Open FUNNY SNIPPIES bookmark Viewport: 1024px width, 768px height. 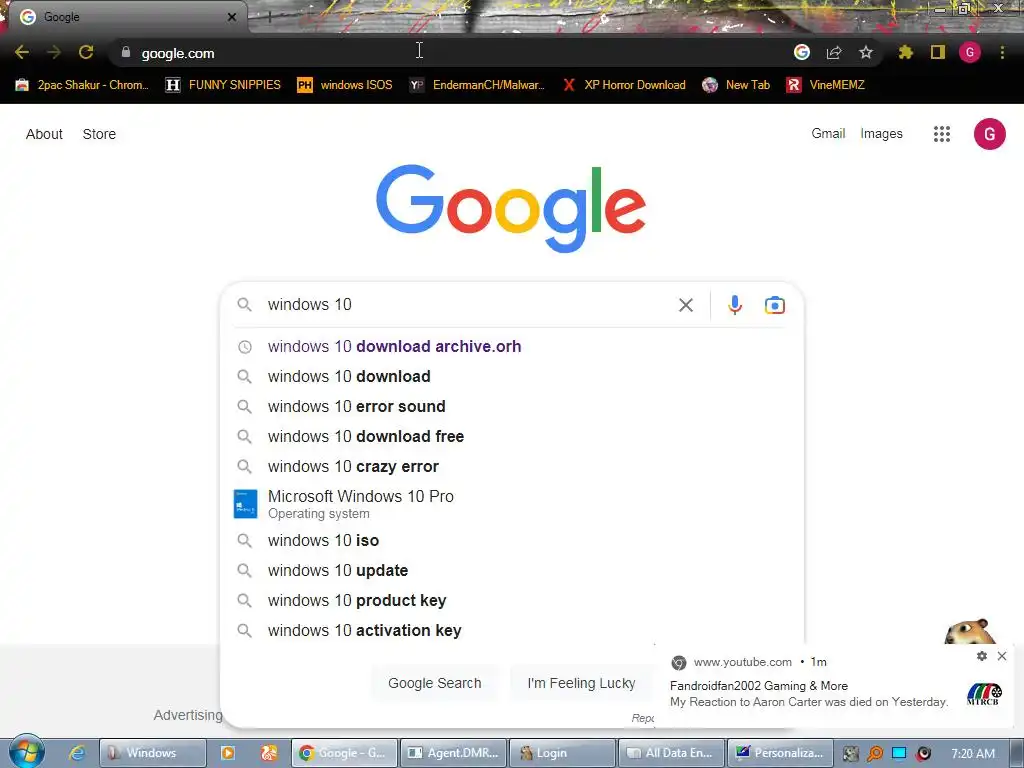223,85
